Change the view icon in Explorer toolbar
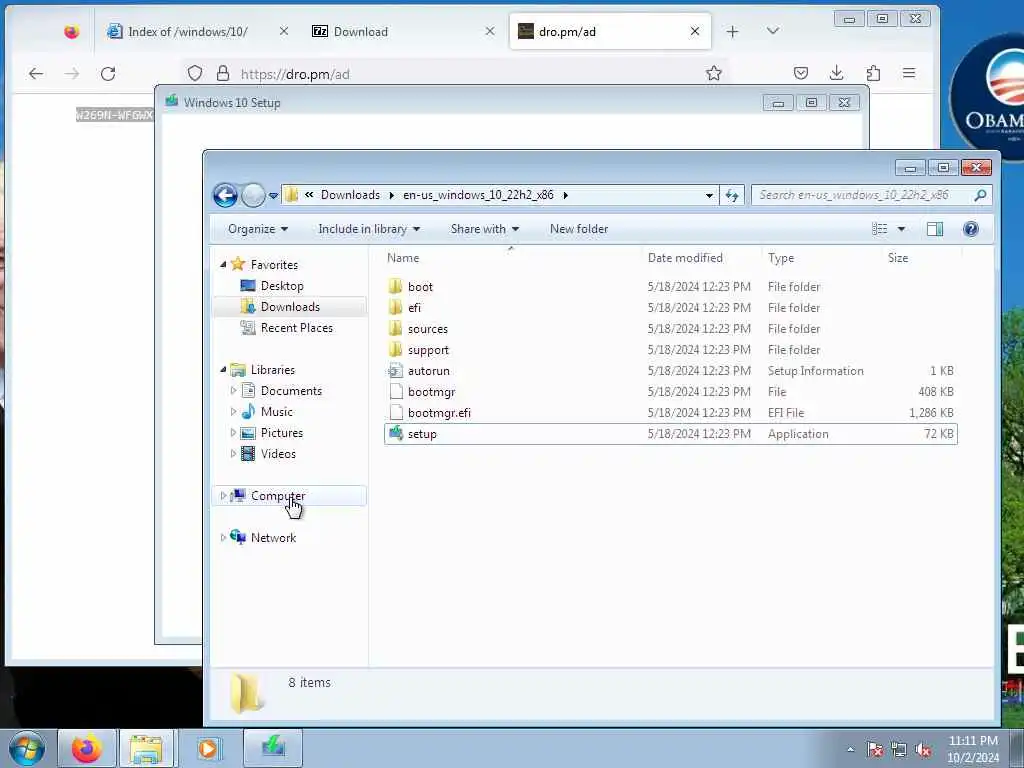Viewport: 1024px width, 768px height. pos(880,229)
